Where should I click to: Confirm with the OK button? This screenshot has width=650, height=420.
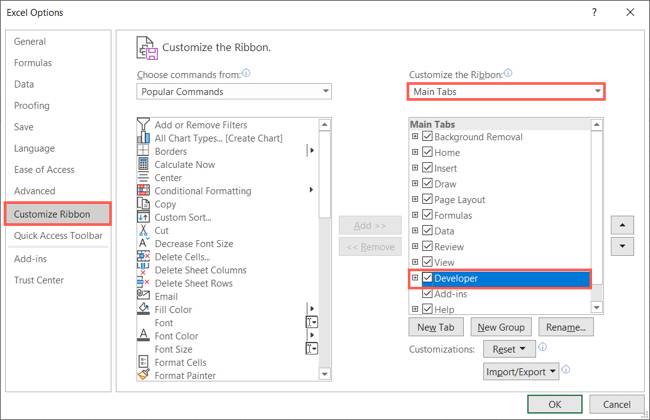coord(555,404)
